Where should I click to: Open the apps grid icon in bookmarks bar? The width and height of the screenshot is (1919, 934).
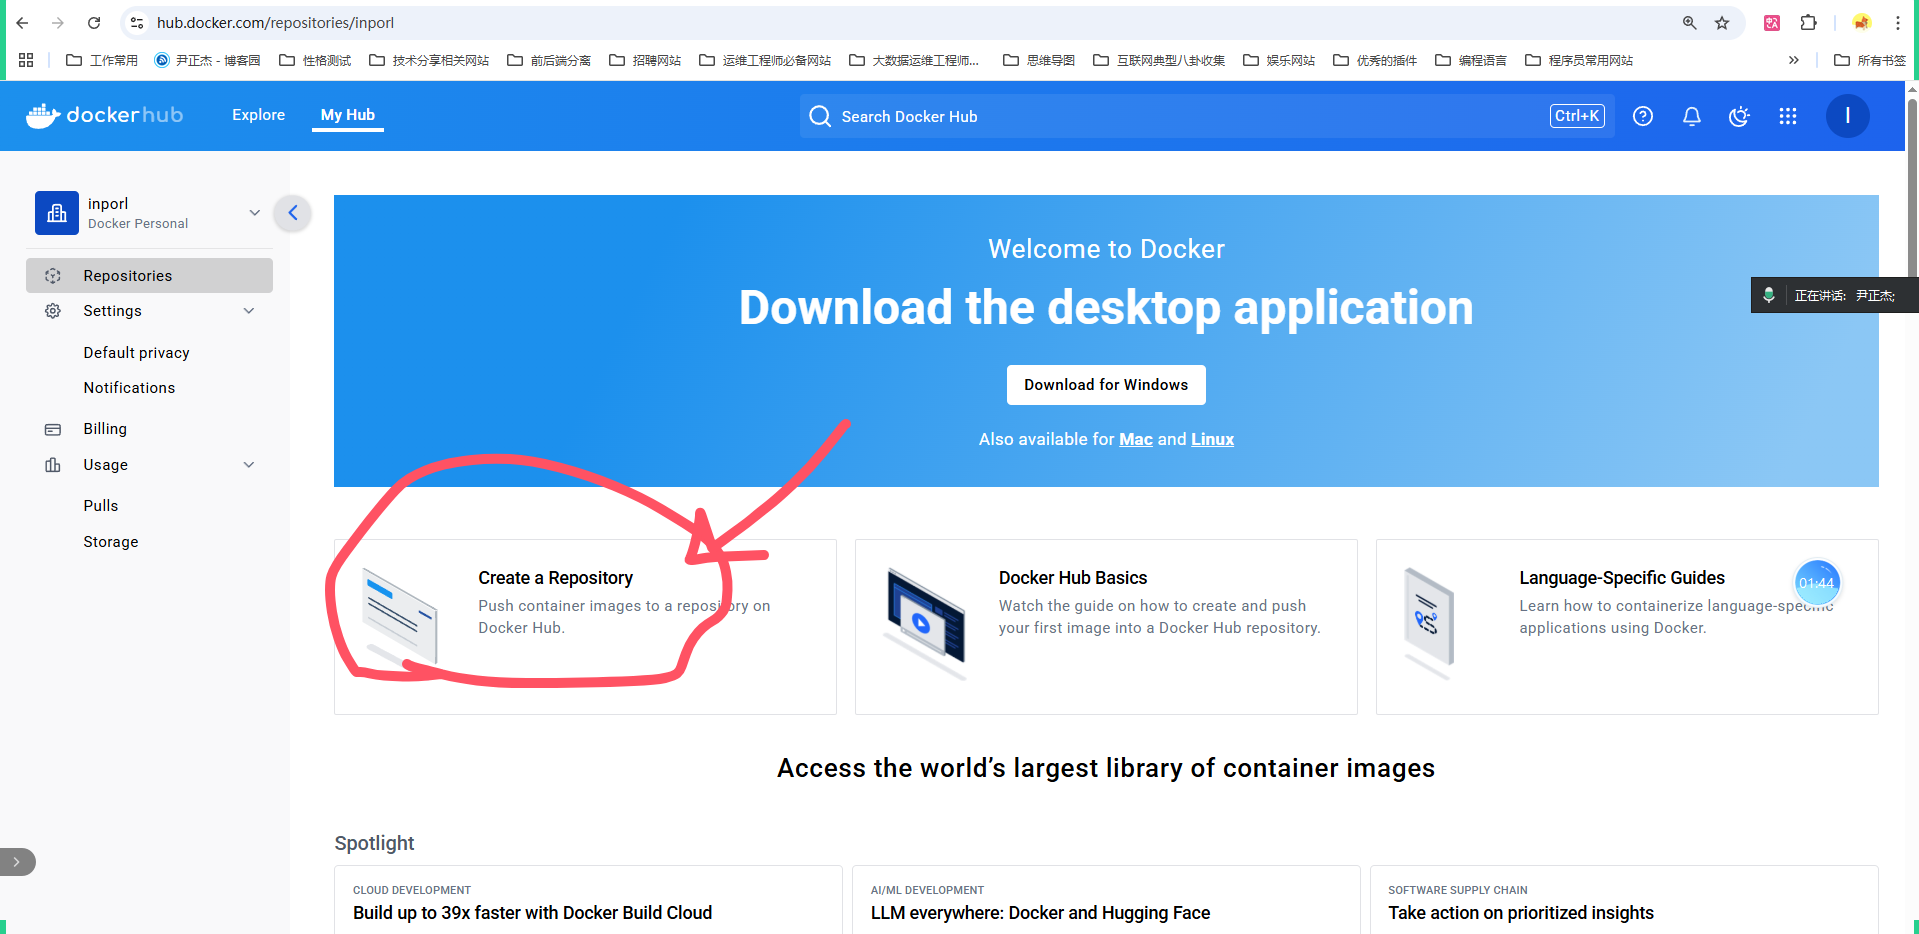point(26,60)
